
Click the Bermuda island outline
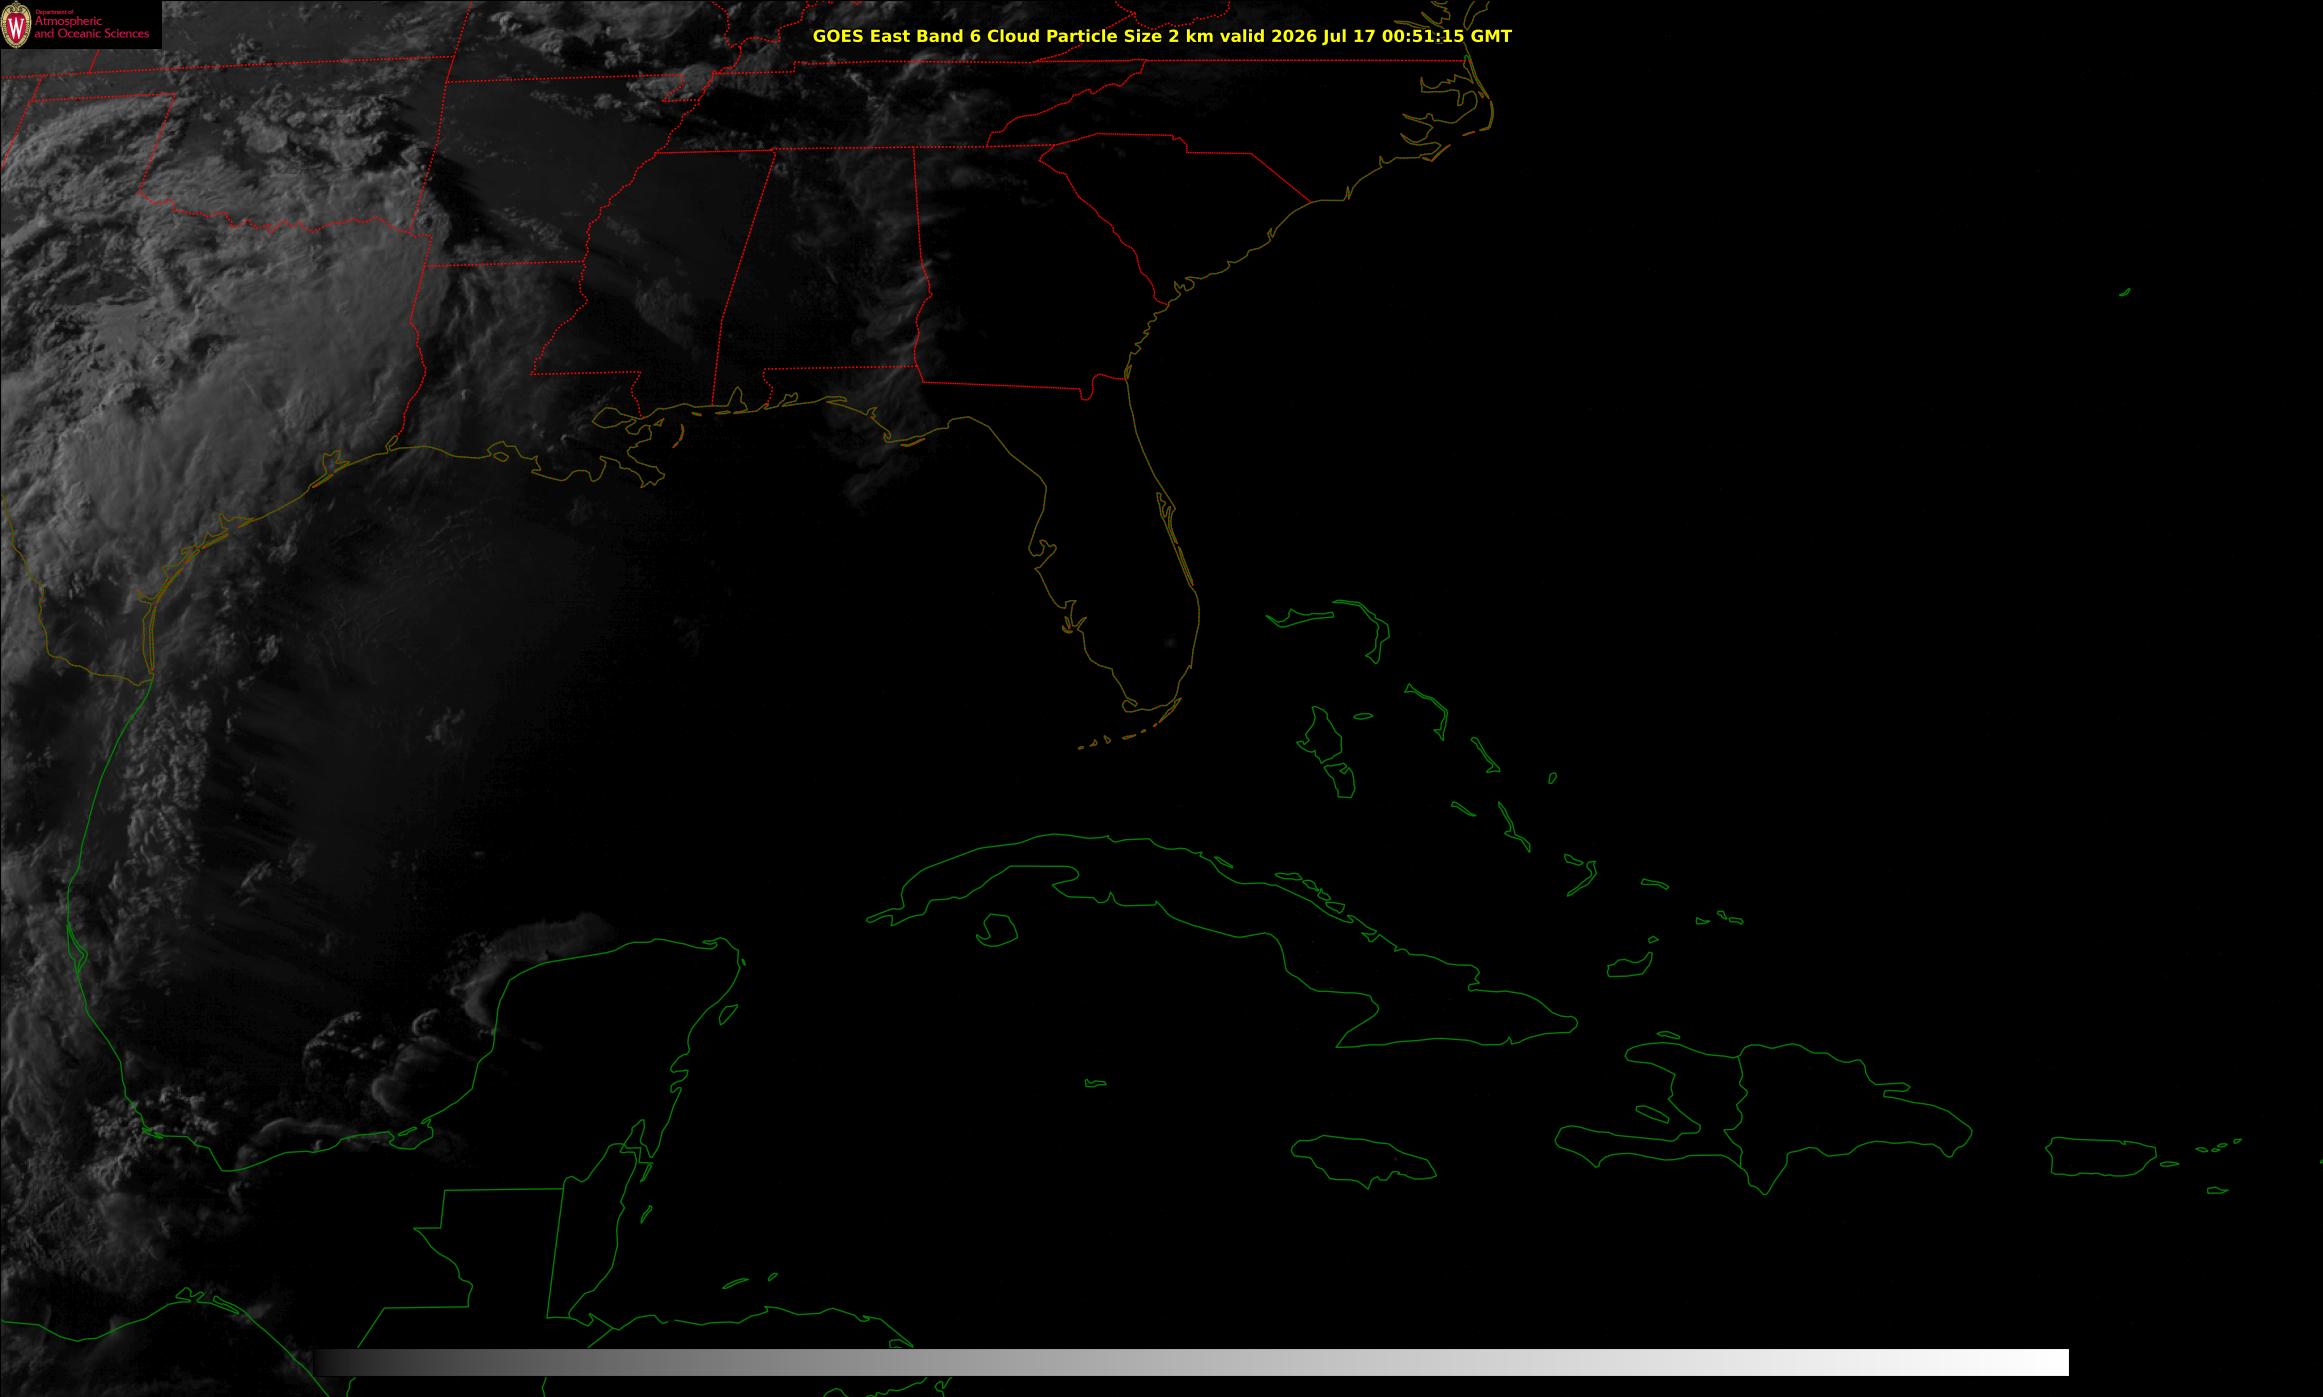[2125, 292]
